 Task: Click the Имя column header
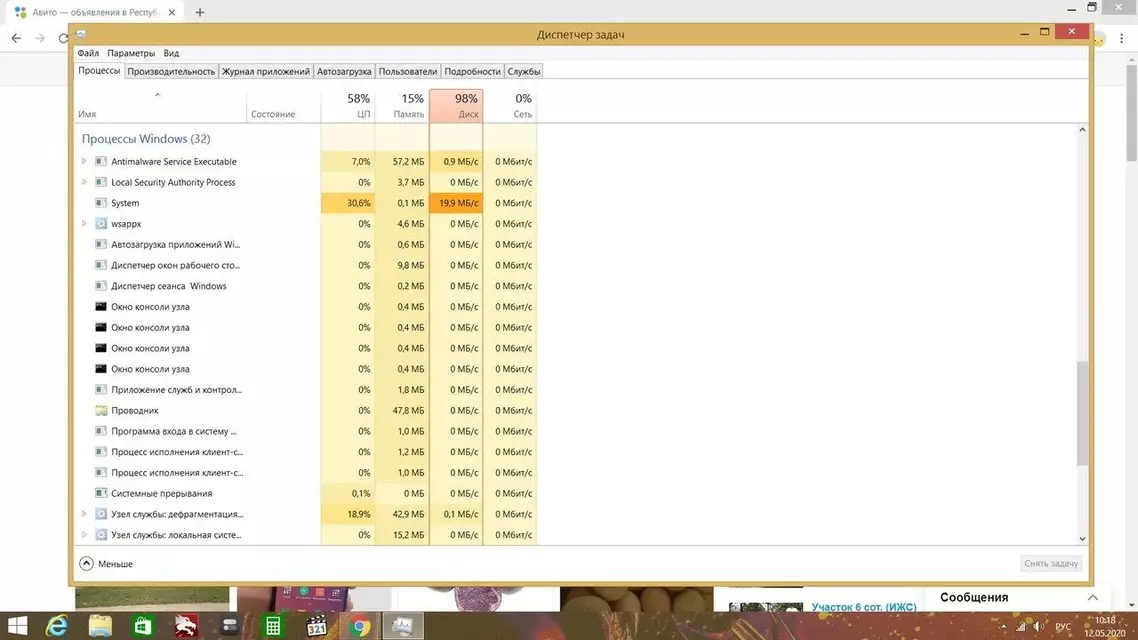(160, 105)
